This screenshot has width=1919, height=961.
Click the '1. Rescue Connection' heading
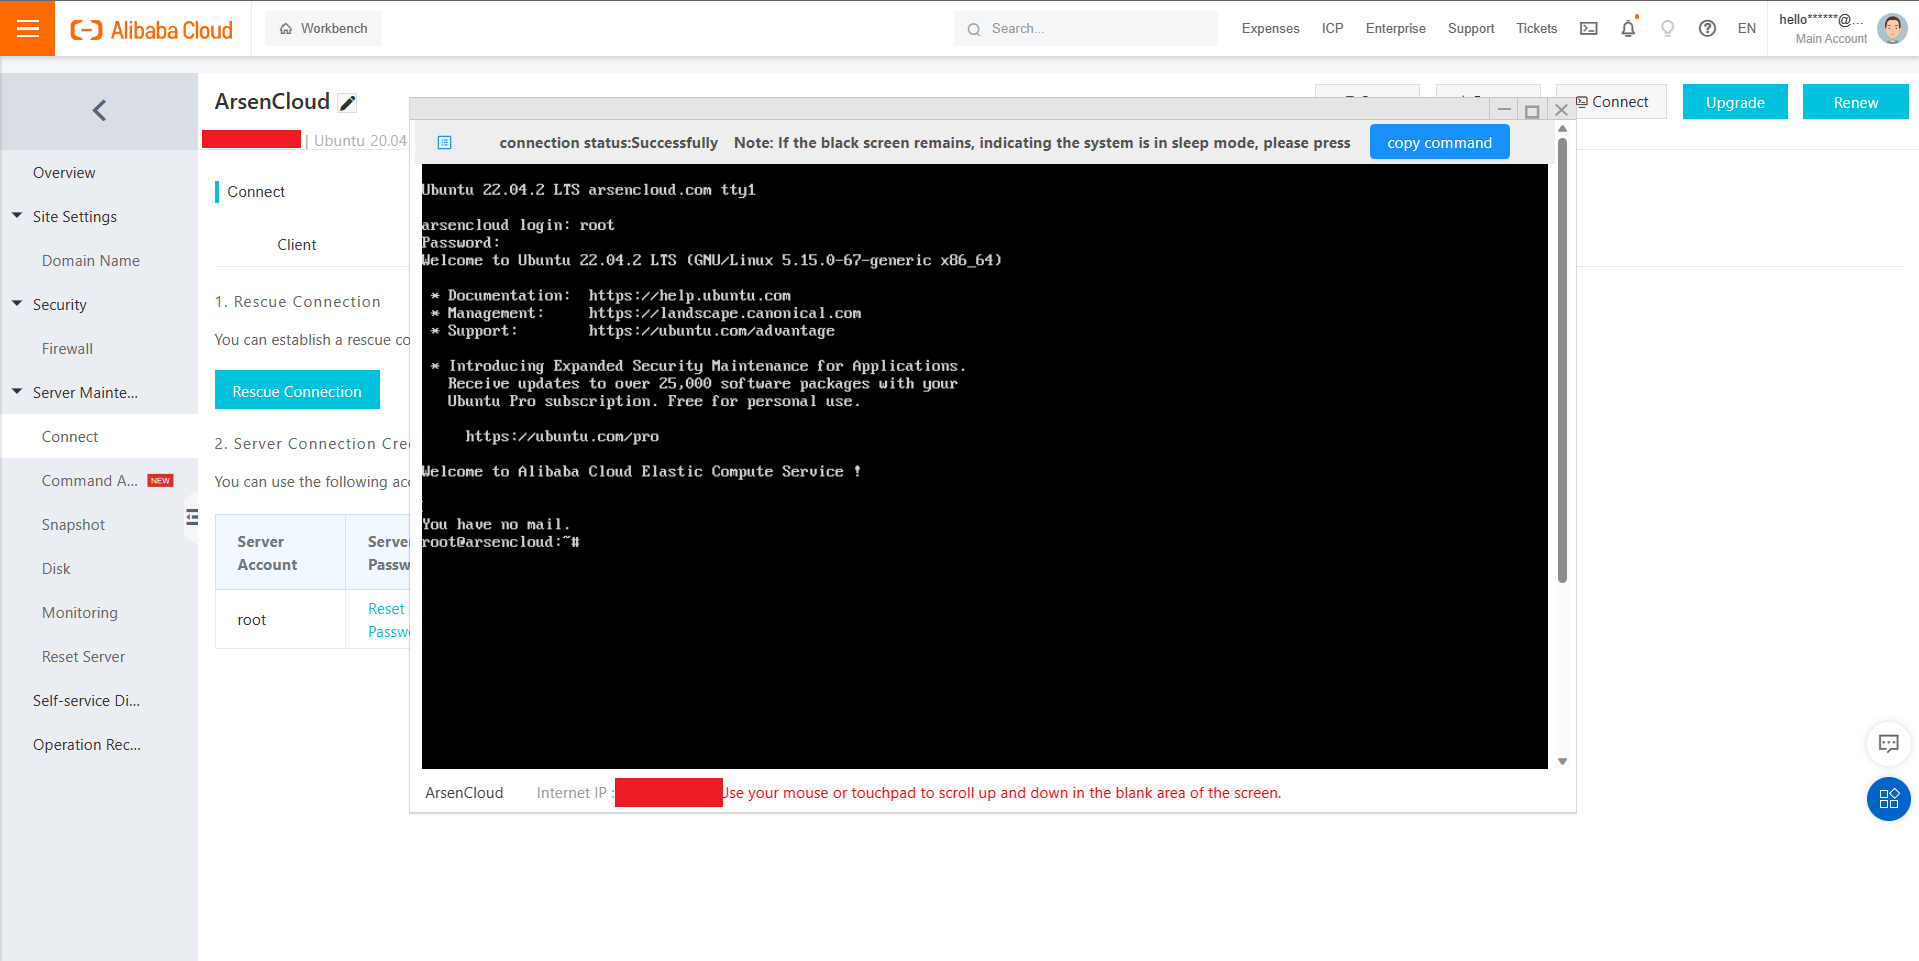click(x=297, y=302)
